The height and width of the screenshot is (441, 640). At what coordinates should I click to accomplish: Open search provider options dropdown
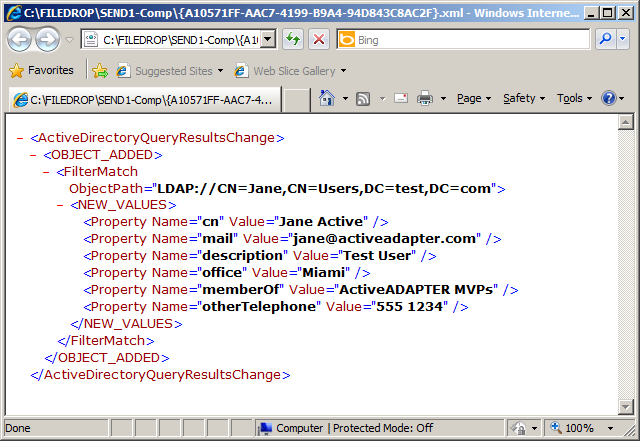(622, 40)
